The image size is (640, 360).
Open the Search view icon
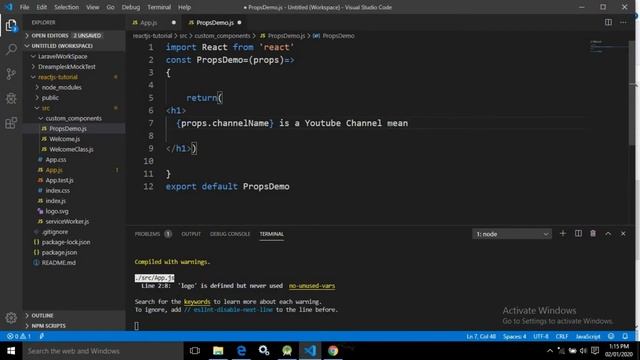click(11, 49)
